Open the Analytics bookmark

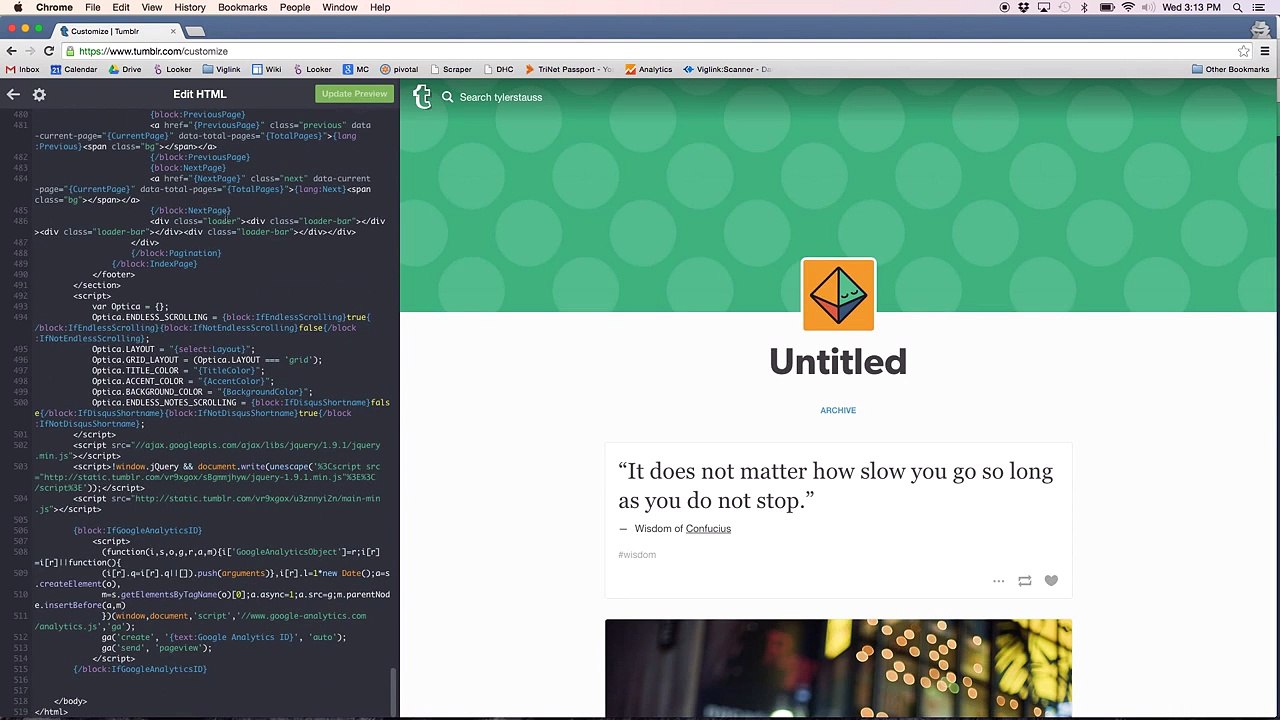coord(649,69)
